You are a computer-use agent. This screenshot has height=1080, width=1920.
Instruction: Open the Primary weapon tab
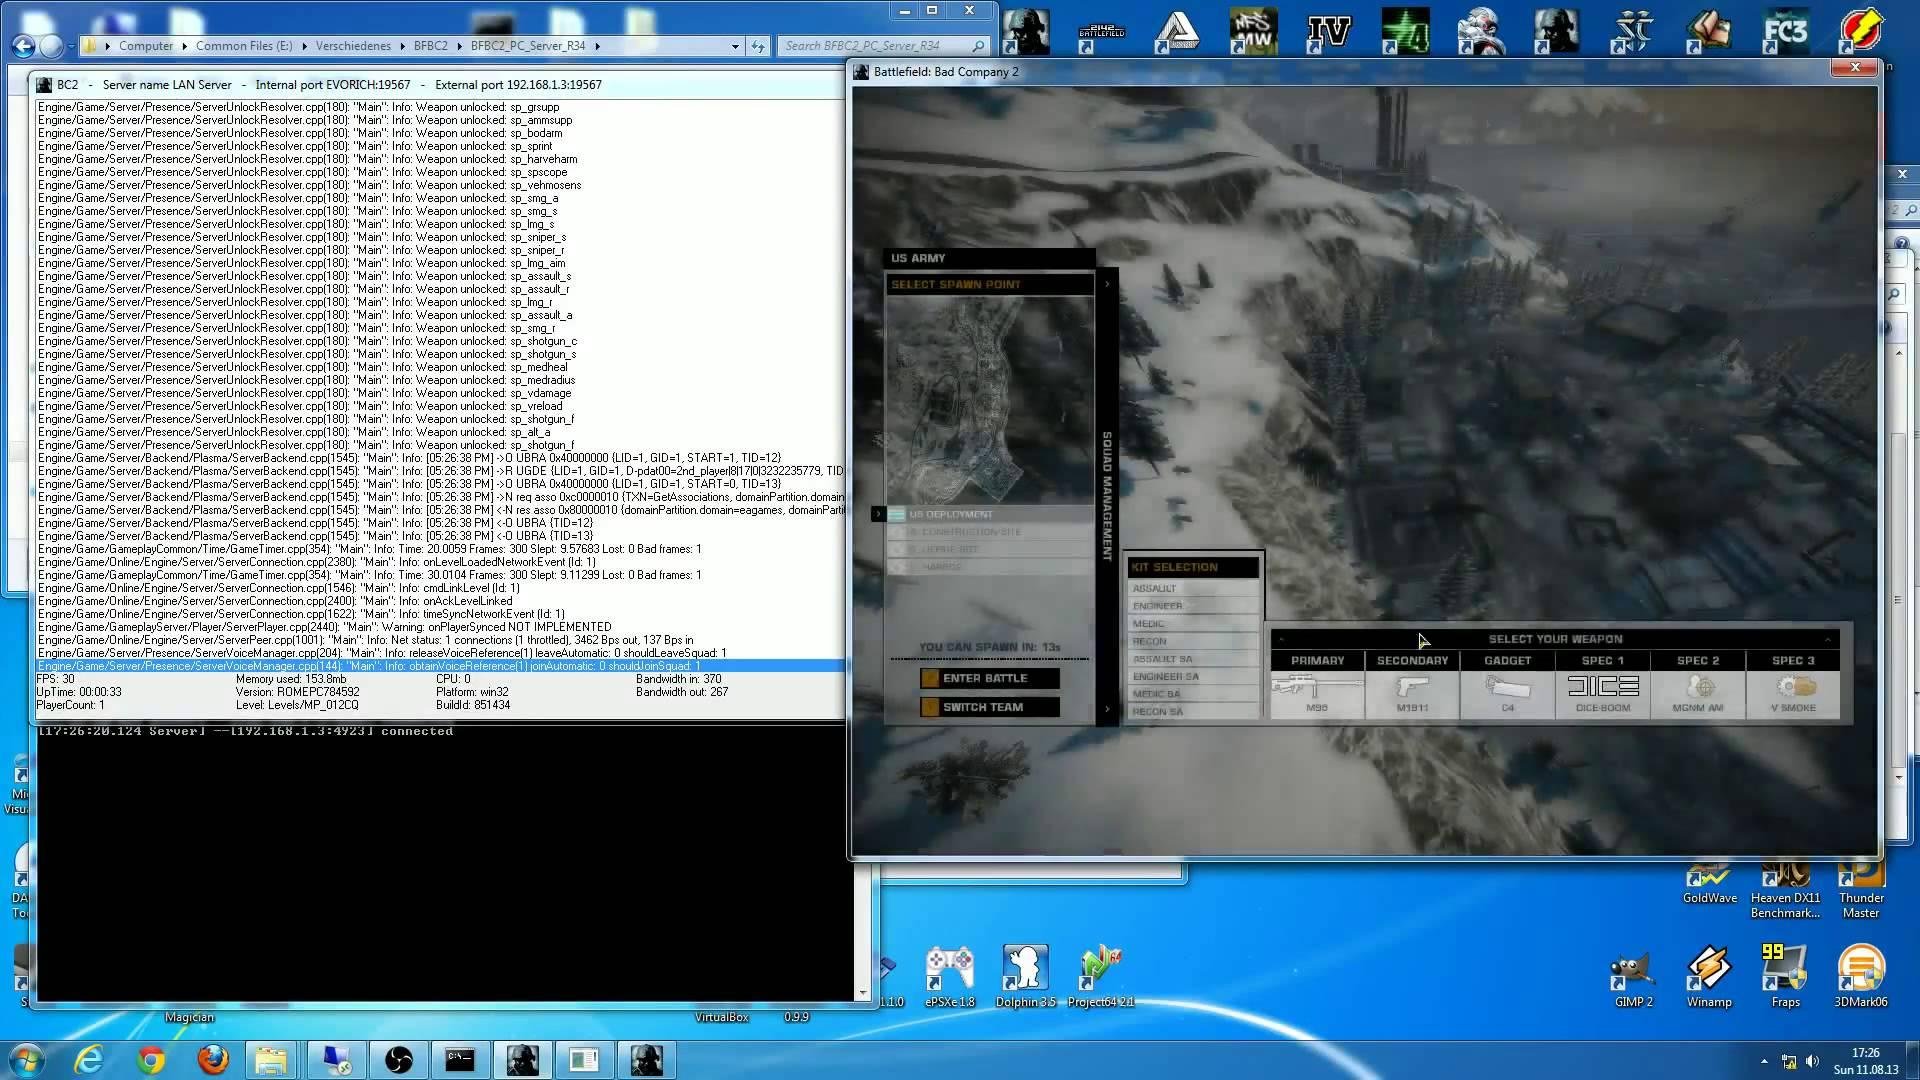click(x=1317, y=661)
